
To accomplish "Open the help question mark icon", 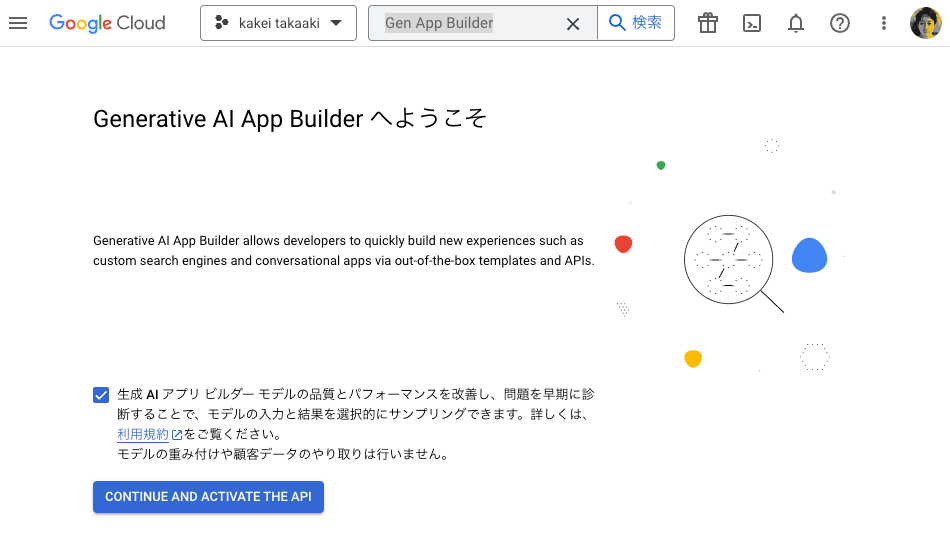I will pos(840,23).
